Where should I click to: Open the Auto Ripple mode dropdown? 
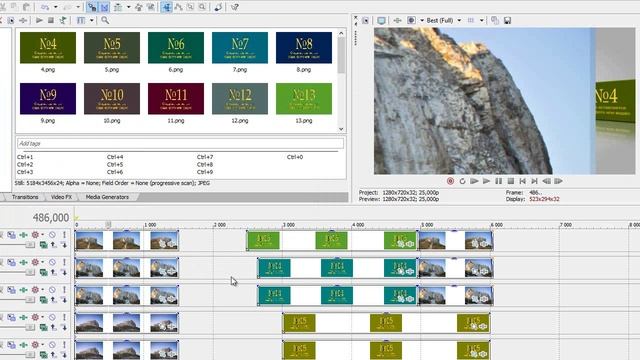tap(129, 7)
